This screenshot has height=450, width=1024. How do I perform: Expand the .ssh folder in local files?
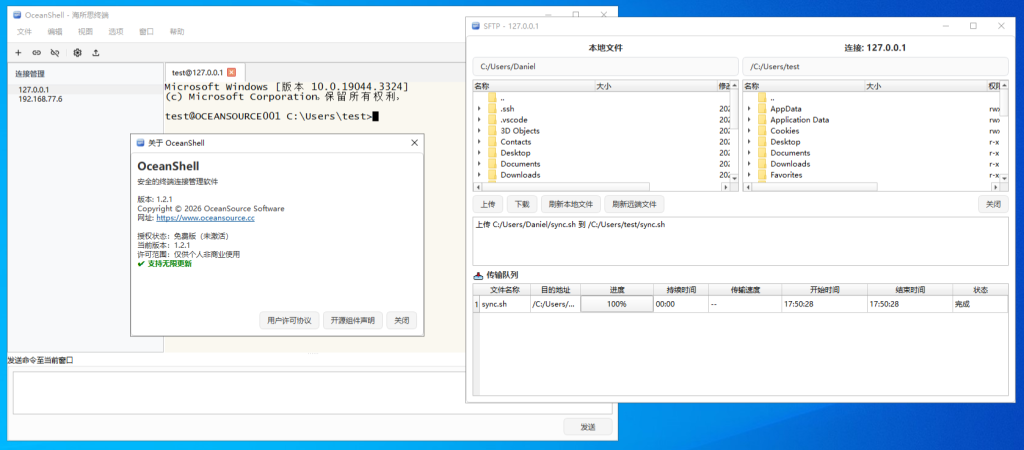(x=479, y=109)
